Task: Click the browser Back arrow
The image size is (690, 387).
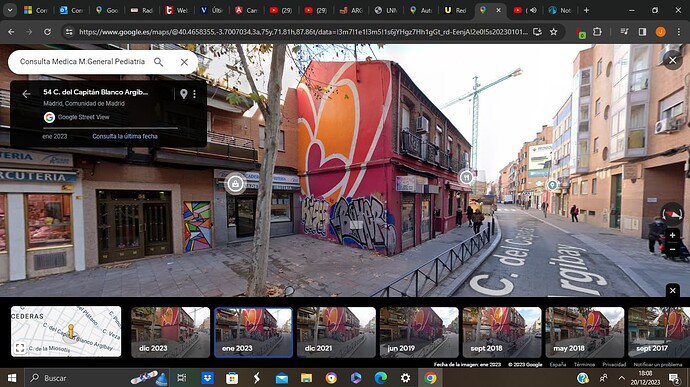Action: [11, 32]
